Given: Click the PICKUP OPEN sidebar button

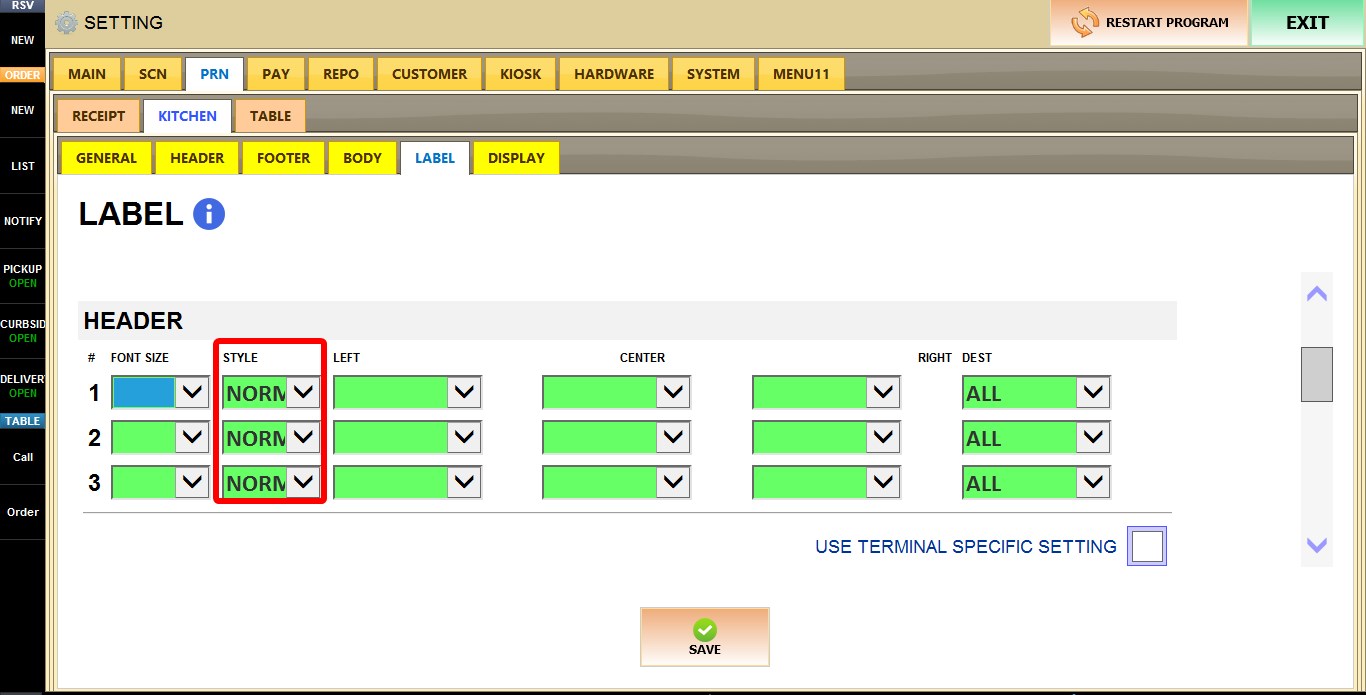Looking at the screenshot, I should tap(22, 276).
